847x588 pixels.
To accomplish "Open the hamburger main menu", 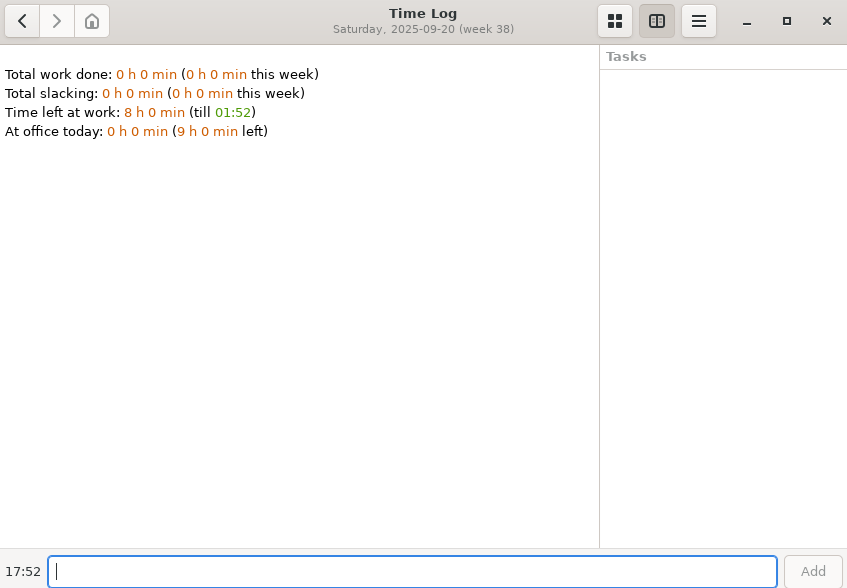I will [x=699, y=21].
